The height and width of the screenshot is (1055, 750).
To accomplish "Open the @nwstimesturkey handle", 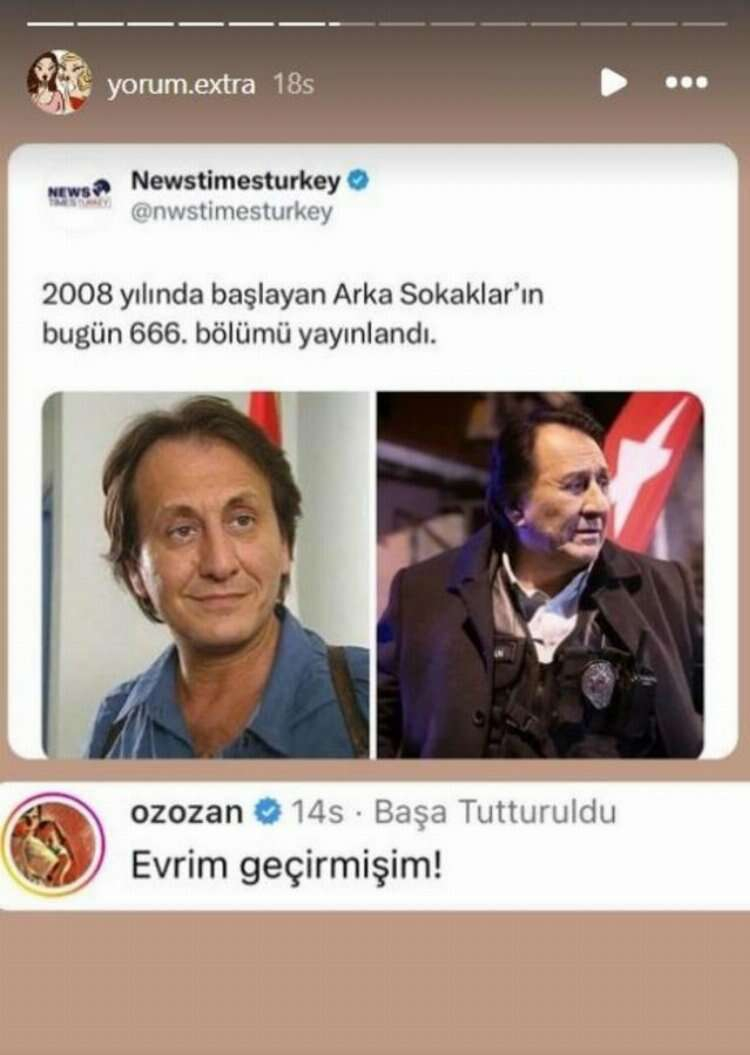I will coord(232,212).
